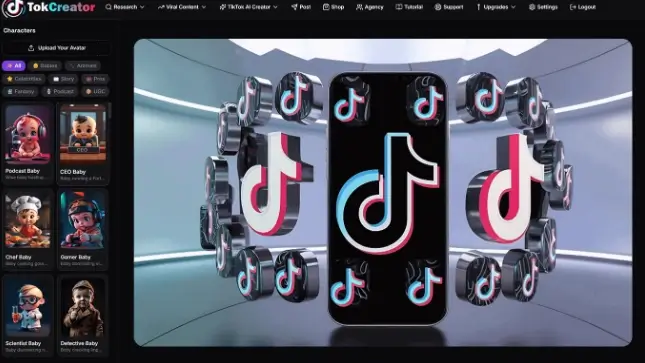Click the Support icon
Image resolution: width=645 pixels, height=363 pixels.
click(x=438, y=7)
